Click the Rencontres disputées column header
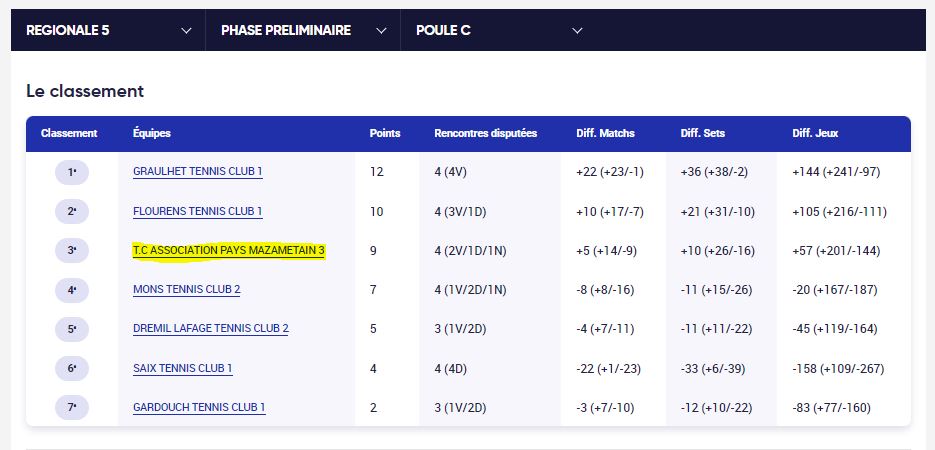The height and width of the screenshot is (450, 935). click(x=485, y=134)
